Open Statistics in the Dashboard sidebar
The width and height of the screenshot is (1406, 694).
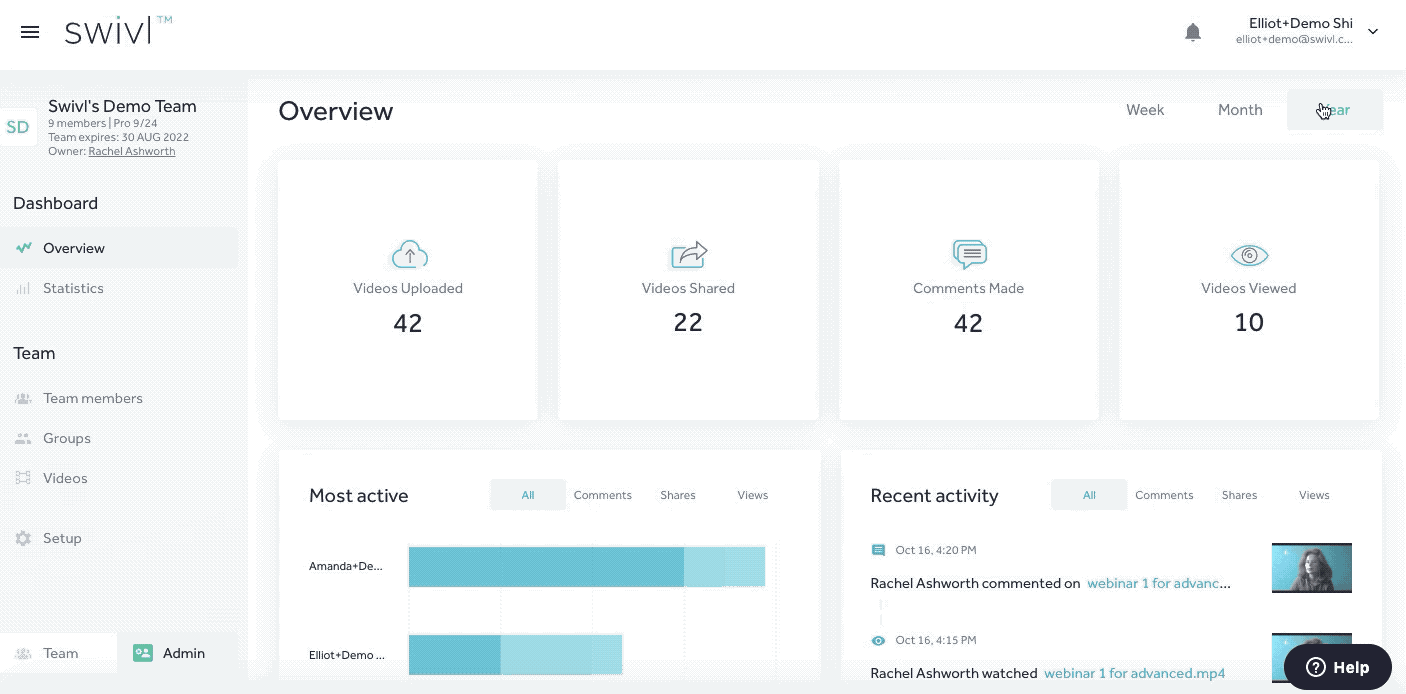coord(73,288)
